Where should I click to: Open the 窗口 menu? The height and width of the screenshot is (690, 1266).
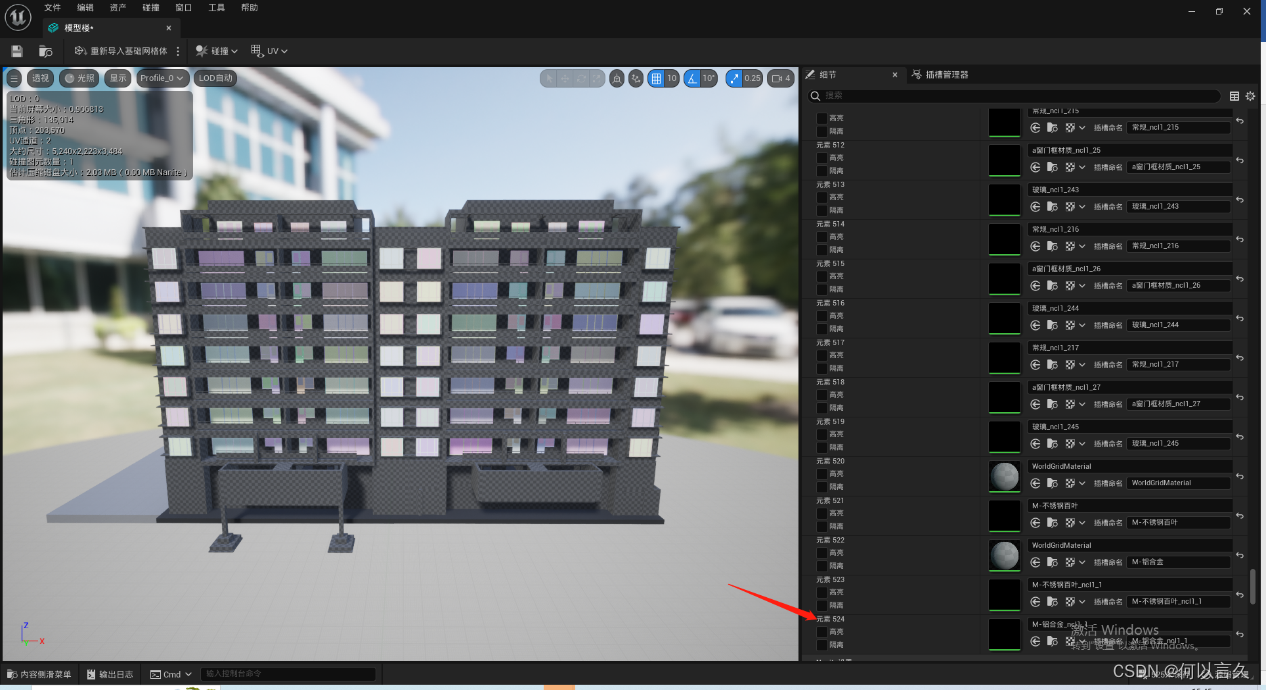click(x=183, y=7)
